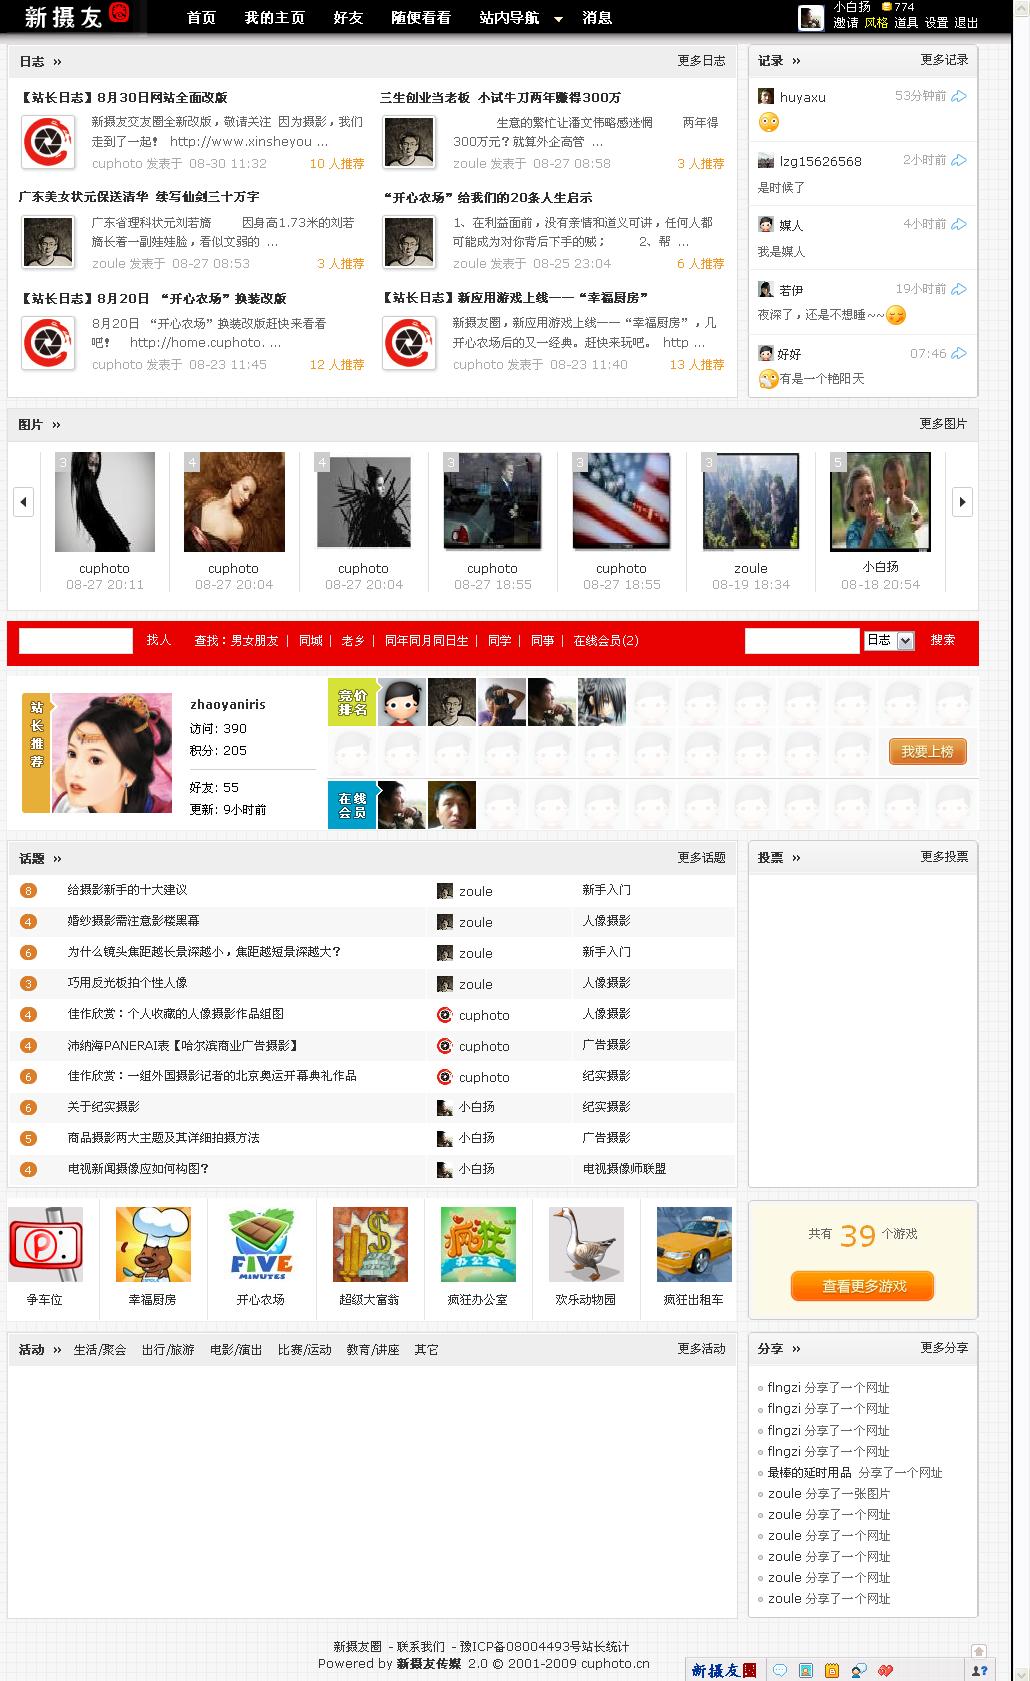Open blog post 三生创业当老板 小试牛刀两年赚得300万
1030x1681 pixels.
[500, 98]
